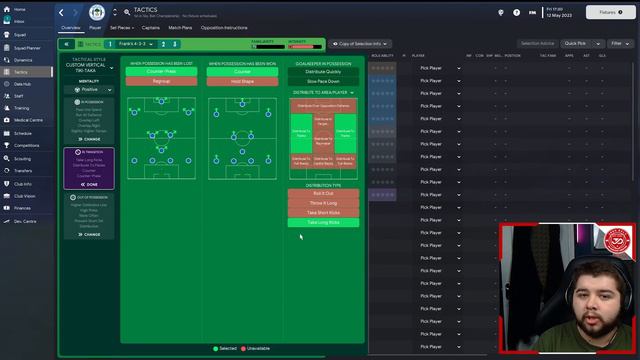Open the Dev. Centre sidebar icon
The width and height of the screenshot is (640, 360).
coord(7,221)
